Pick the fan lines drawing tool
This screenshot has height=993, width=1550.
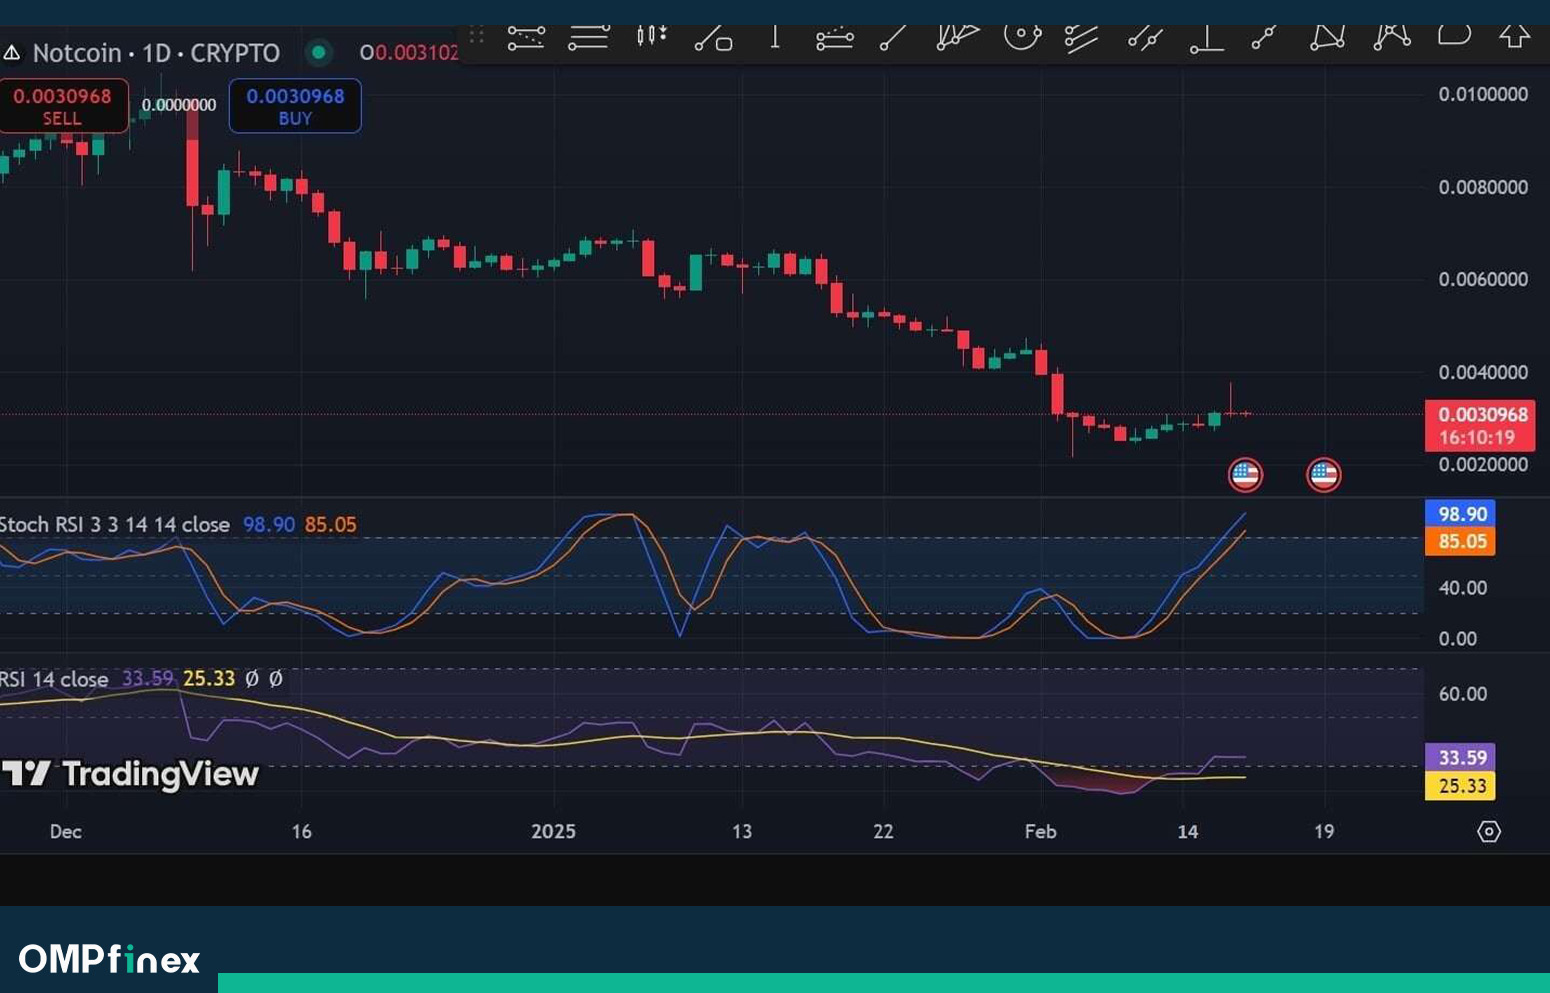click(956, 37)
